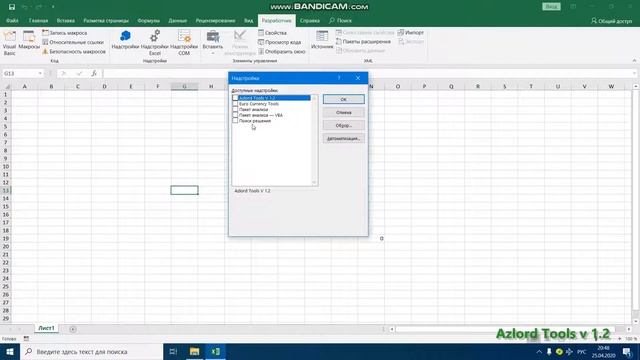Customize the quick access toolbar

[x=53, y=7]
